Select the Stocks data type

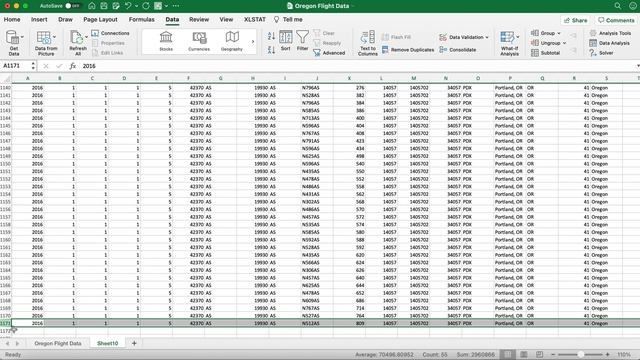coord(166,41)
